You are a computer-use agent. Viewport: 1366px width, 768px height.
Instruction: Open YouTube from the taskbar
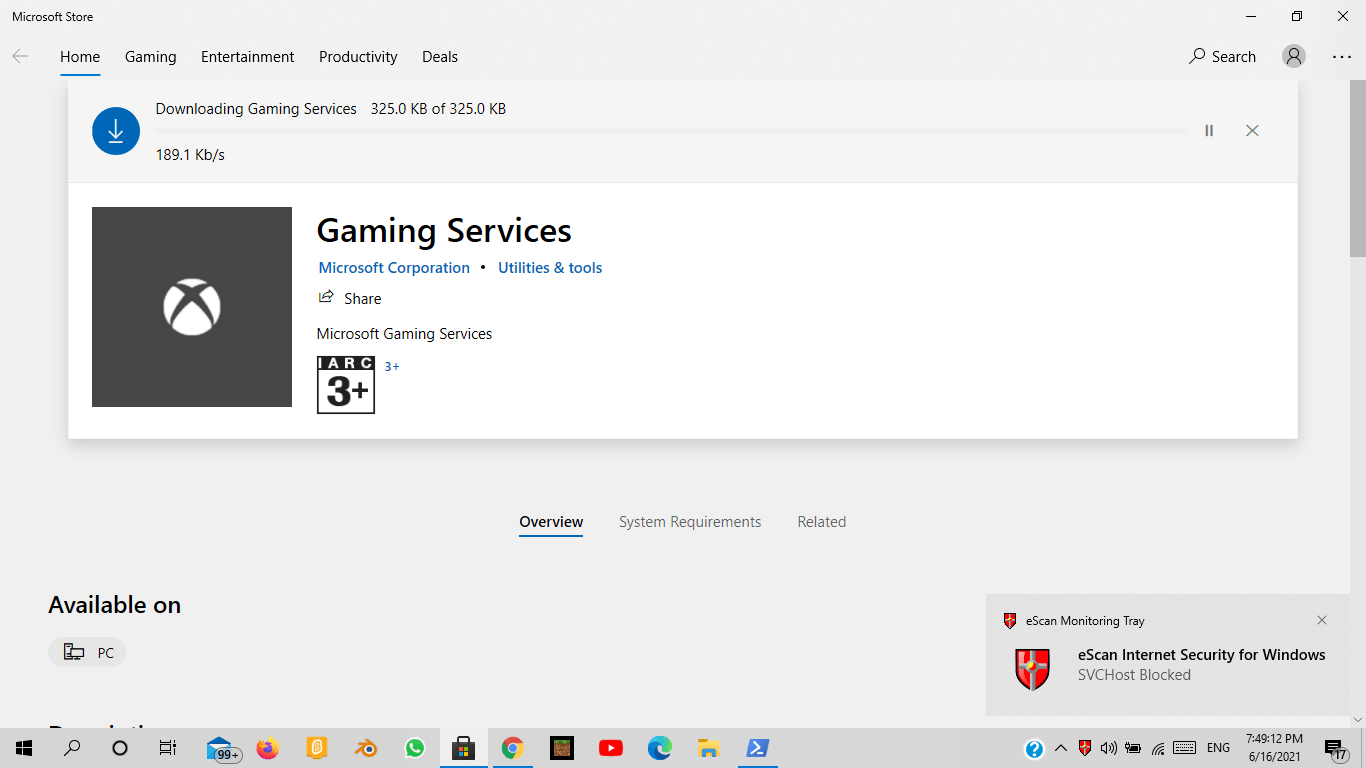pos(610,748)
